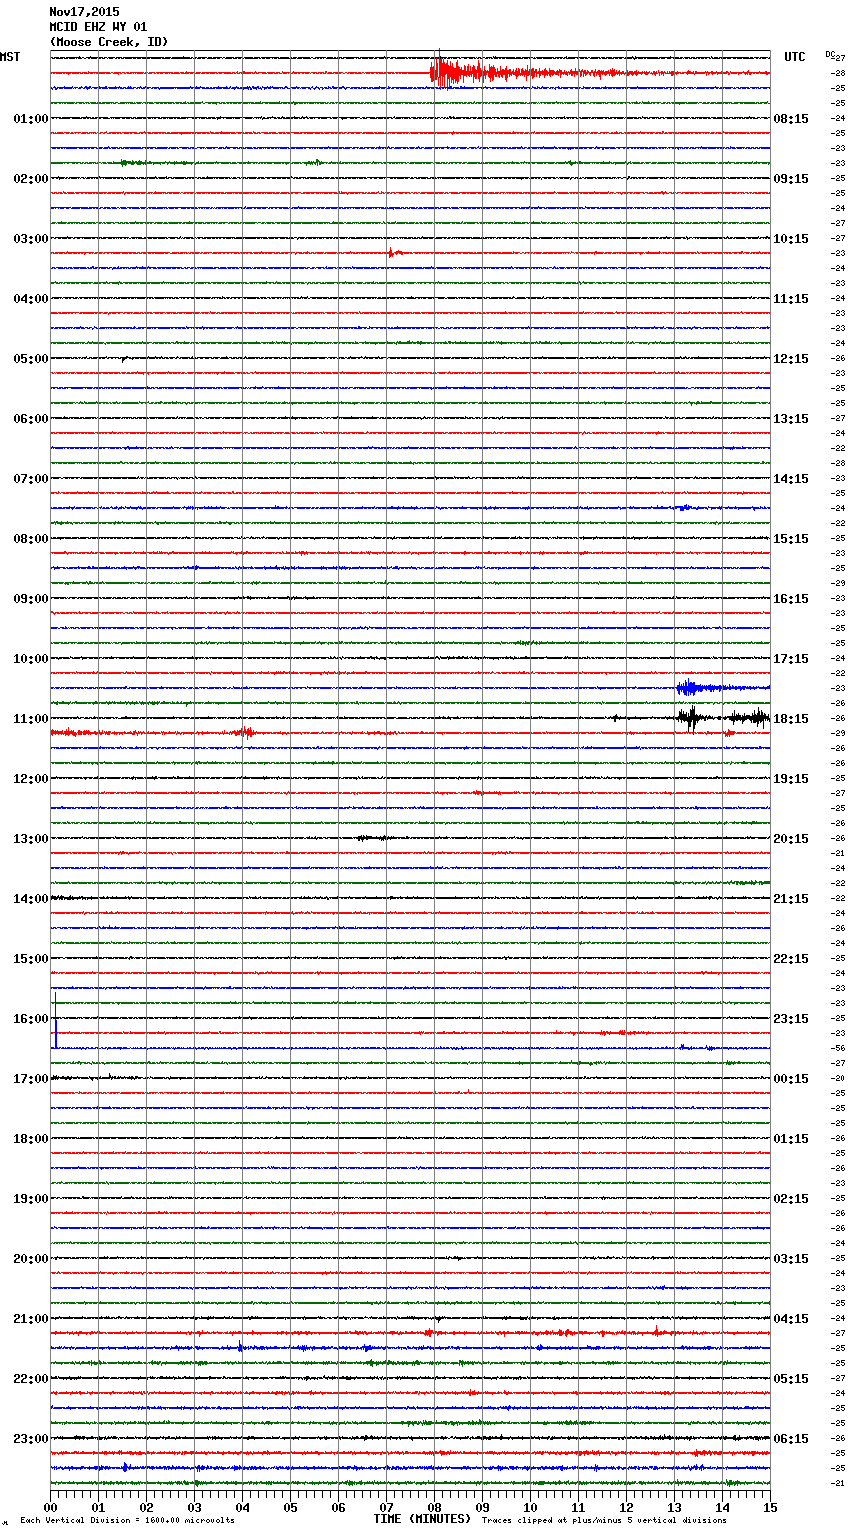This screenshot has width=850, height=1534.
Task: Select the 12:00 MST time label
Action: point(31,779)
